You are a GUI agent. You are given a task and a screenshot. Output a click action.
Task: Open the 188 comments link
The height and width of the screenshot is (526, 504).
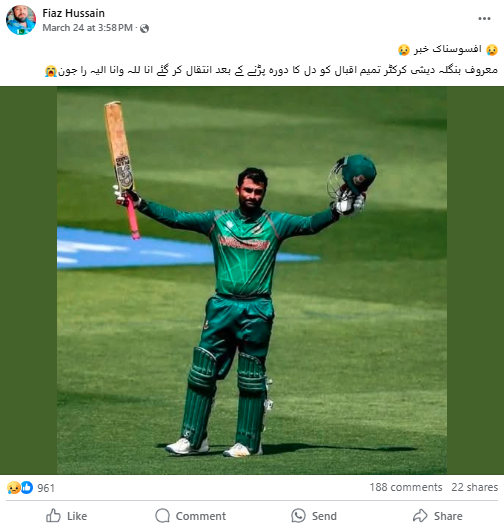coord(406,487)
